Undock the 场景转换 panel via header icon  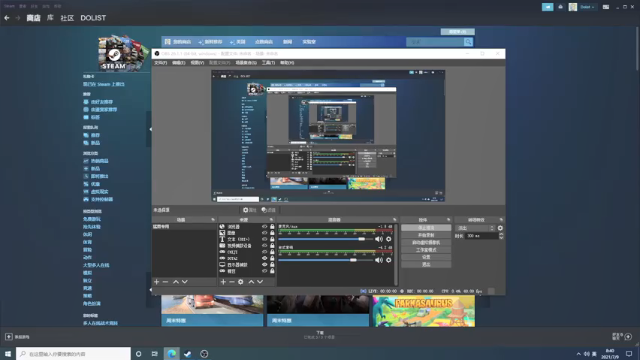click(501, 220)
